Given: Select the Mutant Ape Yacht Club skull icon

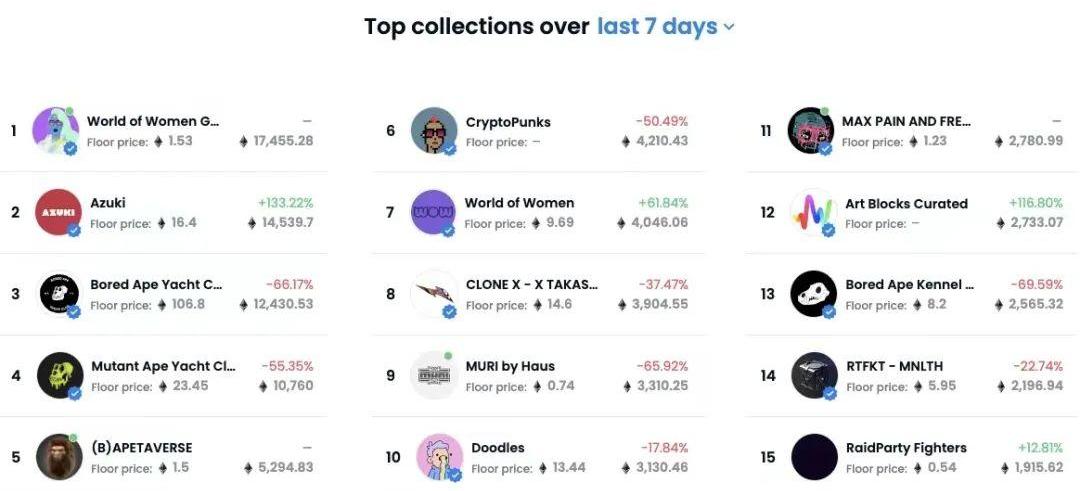Looking at the screenshot, I should point(60,375).
